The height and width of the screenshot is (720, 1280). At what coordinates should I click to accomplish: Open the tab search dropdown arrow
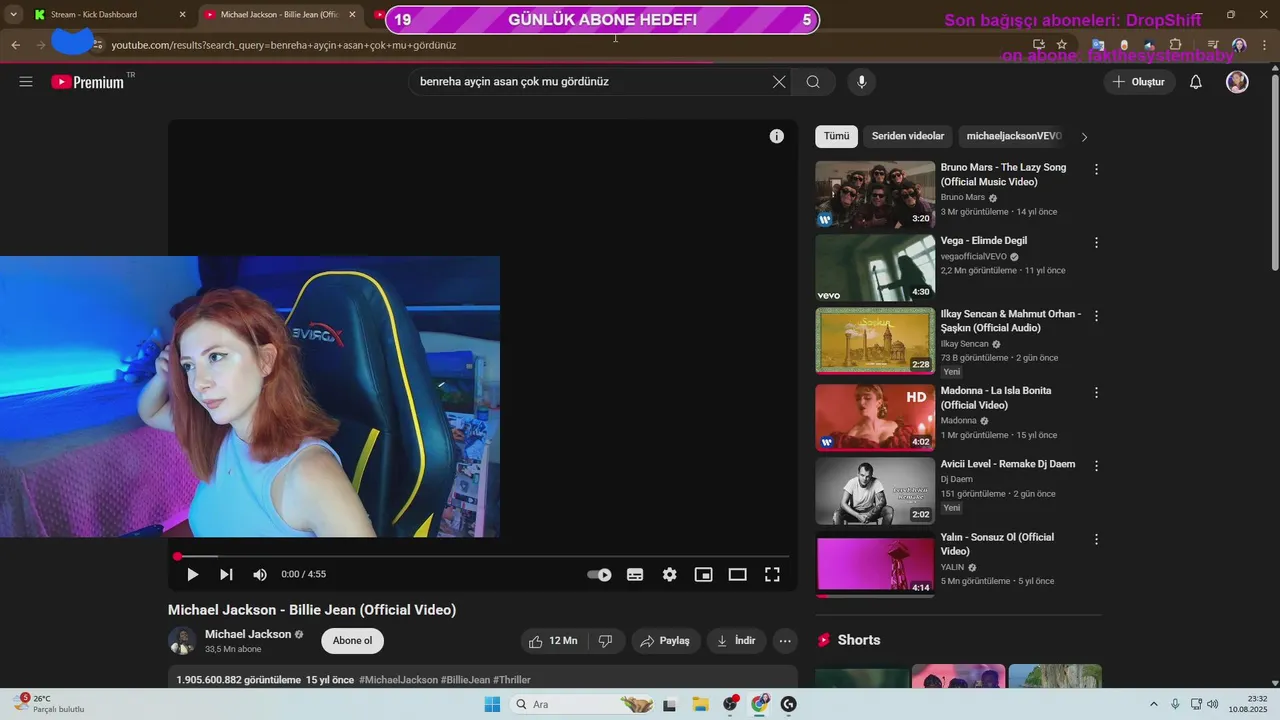pos(13,14)
